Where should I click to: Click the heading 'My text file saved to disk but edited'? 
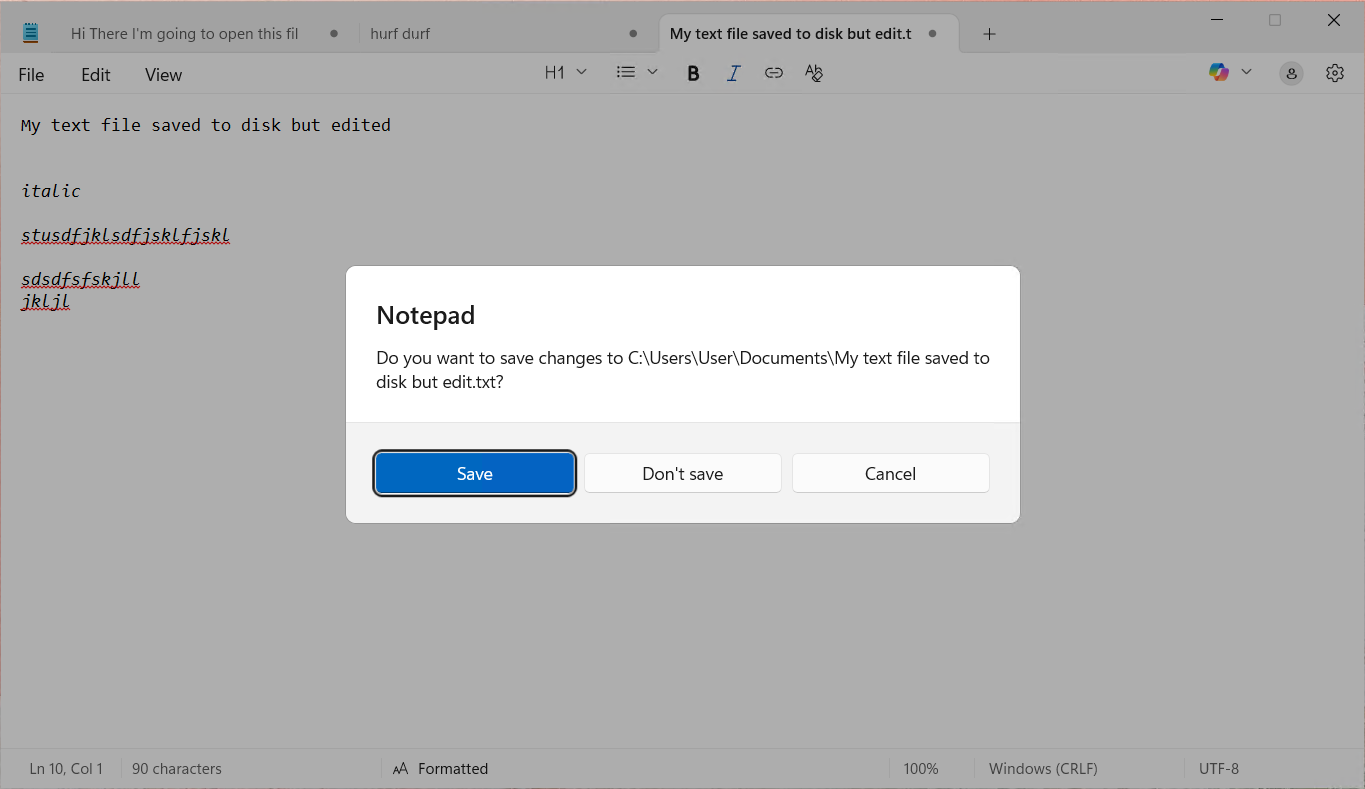pos(206,125)
